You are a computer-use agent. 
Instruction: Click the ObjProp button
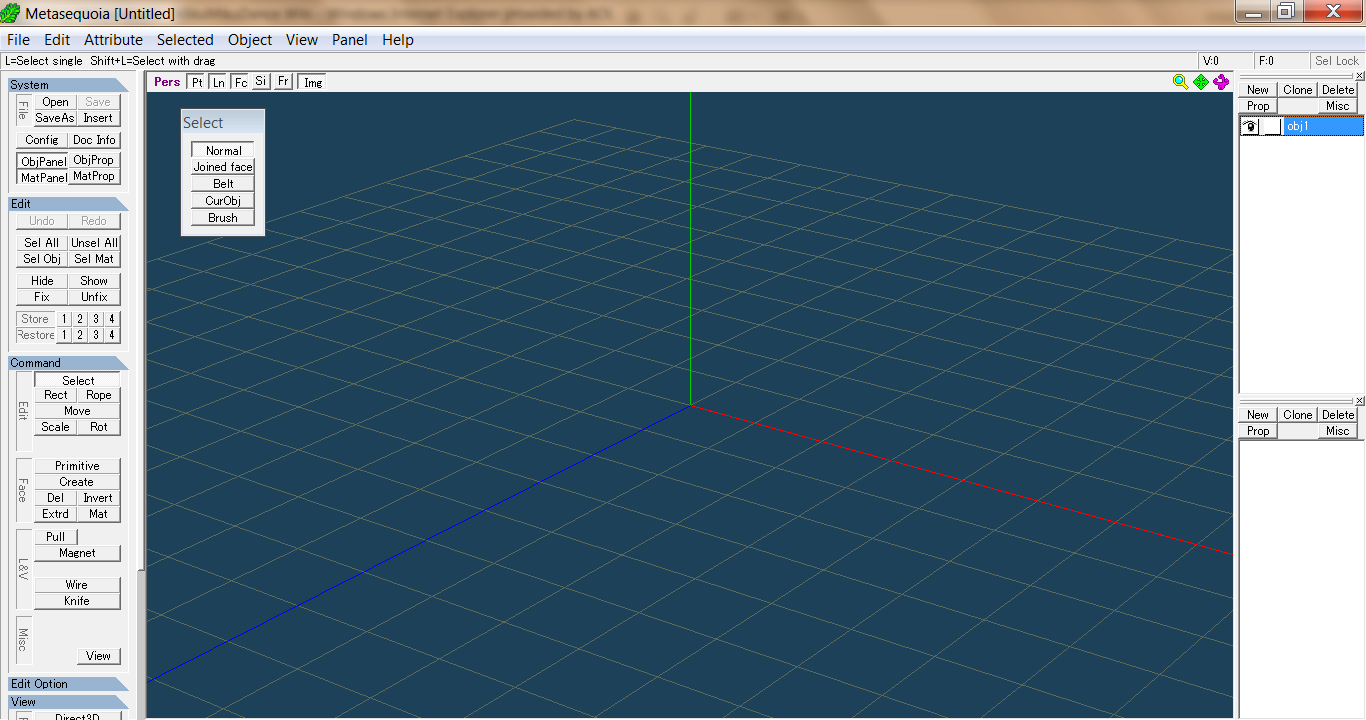[94, 160]
